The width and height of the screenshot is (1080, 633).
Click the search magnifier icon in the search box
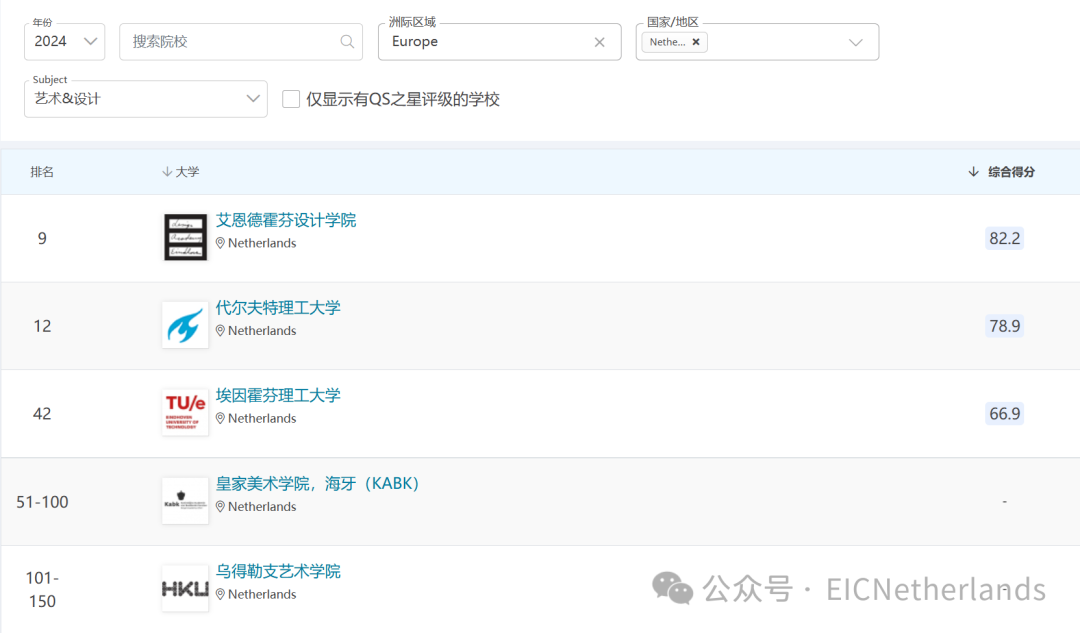pos(347,42)
